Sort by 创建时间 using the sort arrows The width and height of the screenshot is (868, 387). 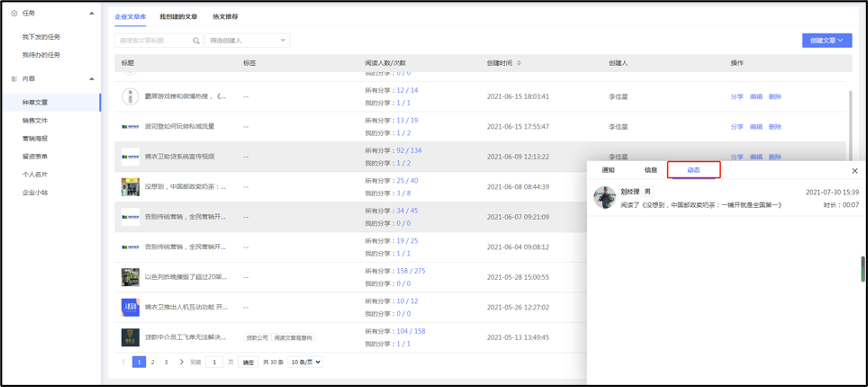click(519, 63)
